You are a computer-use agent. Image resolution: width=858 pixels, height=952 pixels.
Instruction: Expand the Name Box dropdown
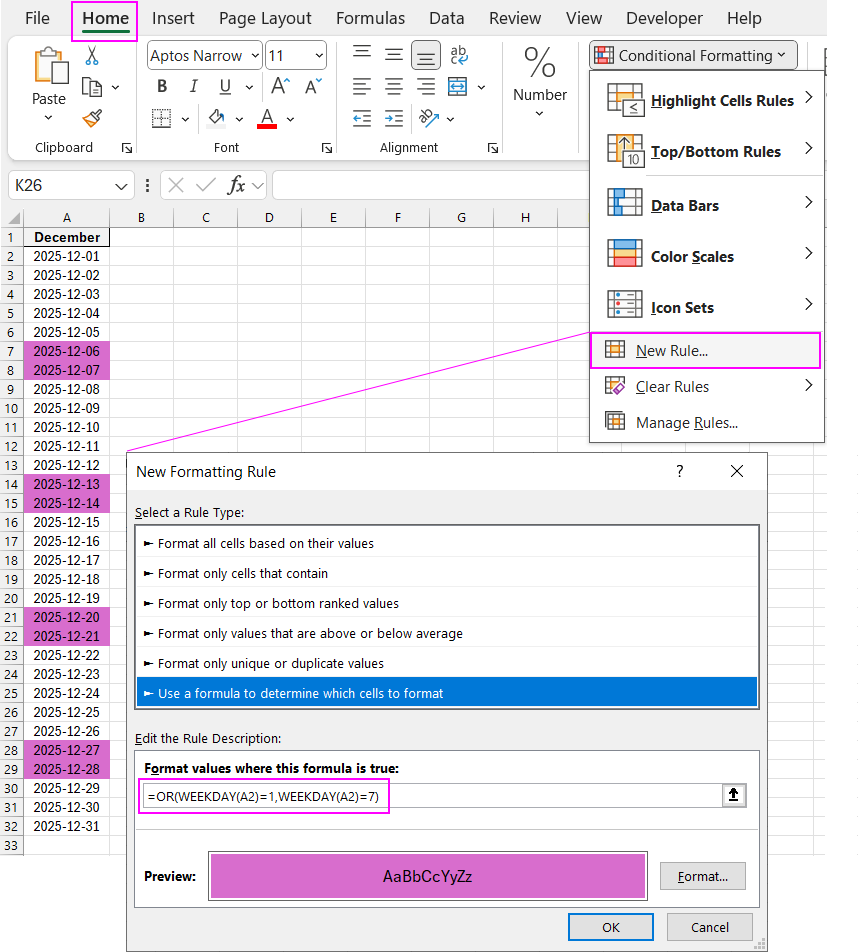pos(122,186)
